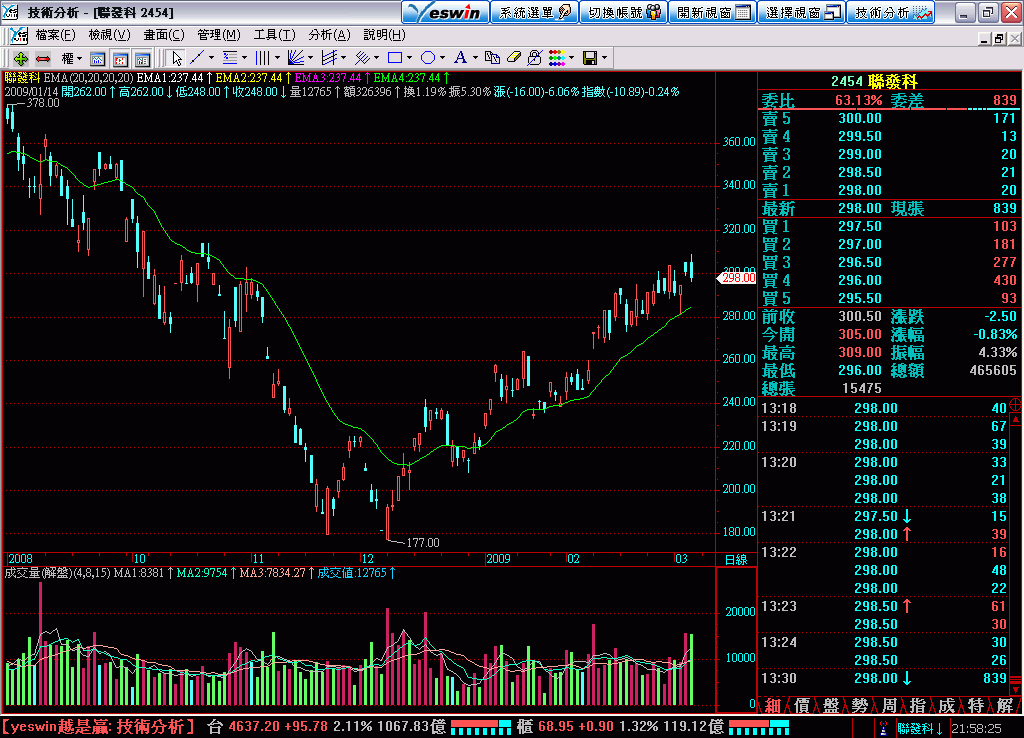Open the 分析(A) menu
1024x738 pixels.
[329, 35]
